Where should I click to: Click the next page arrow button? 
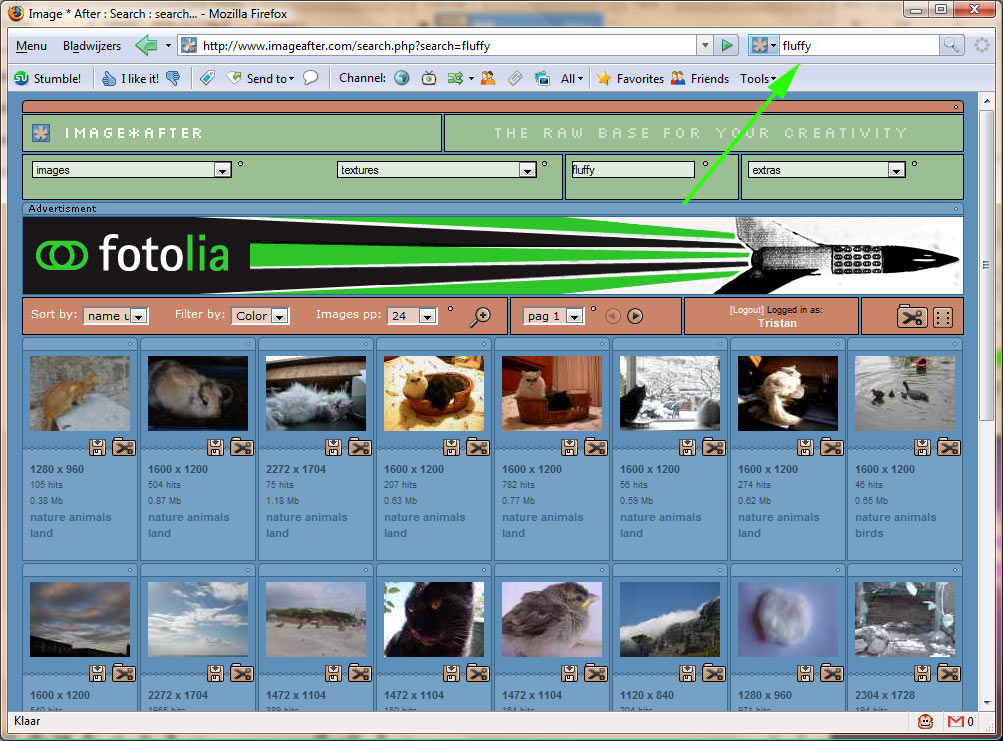[635, 316]
